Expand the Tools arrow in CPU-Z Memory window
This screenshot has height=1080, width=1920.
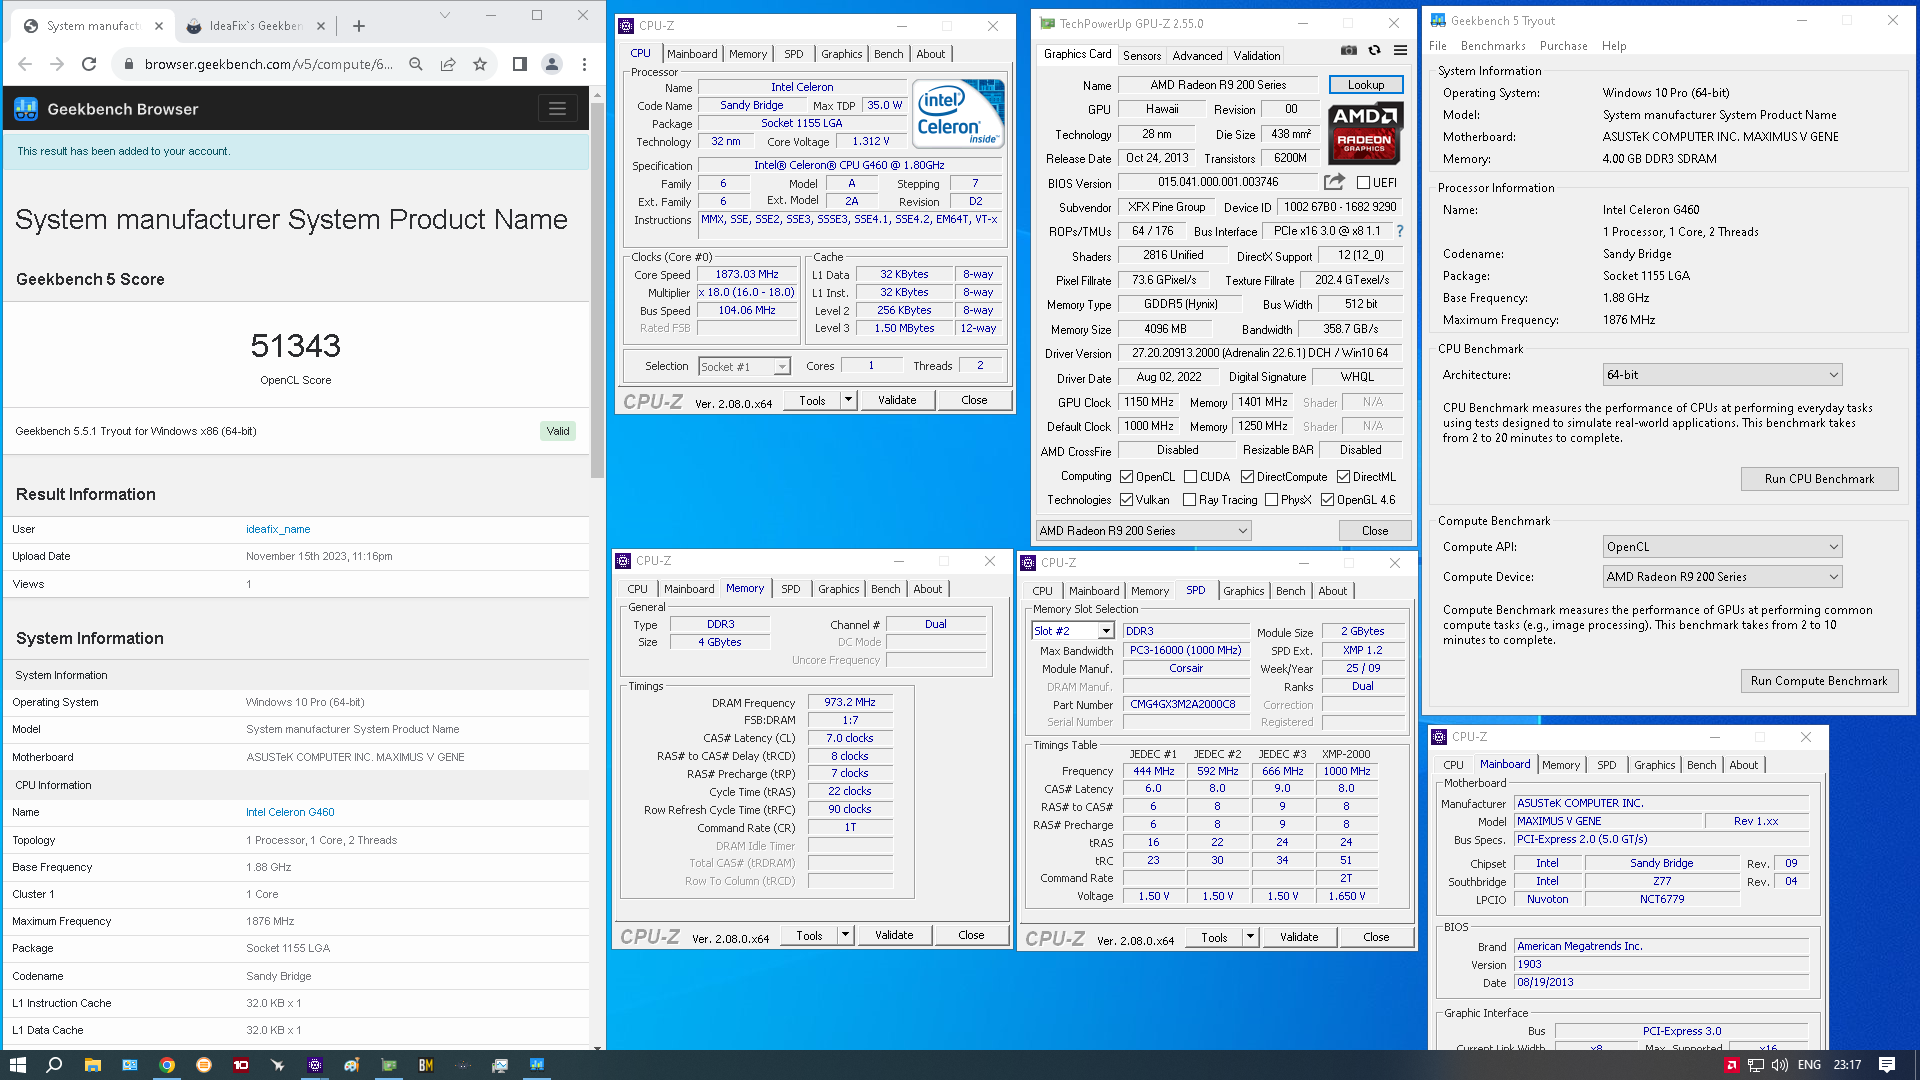(x=845, y=936)
